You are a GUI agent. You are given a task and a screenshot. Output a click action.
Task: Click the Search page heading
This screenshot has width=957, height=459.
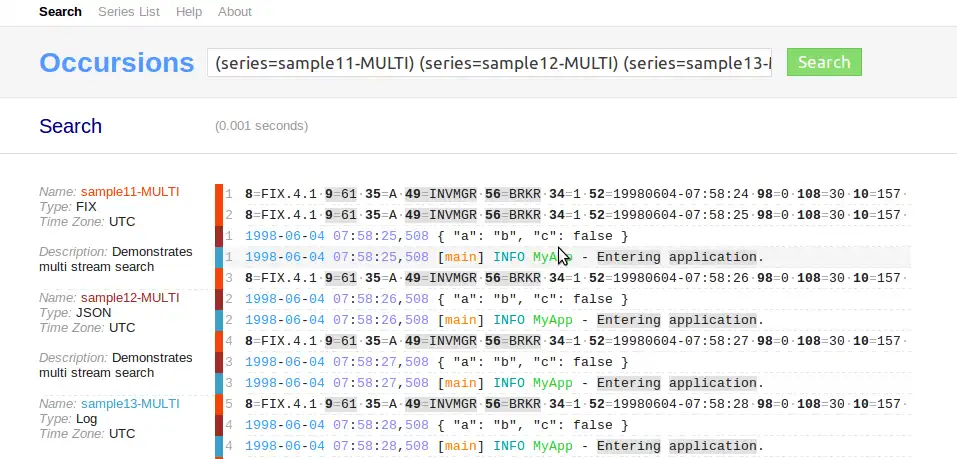coord(70,126)
